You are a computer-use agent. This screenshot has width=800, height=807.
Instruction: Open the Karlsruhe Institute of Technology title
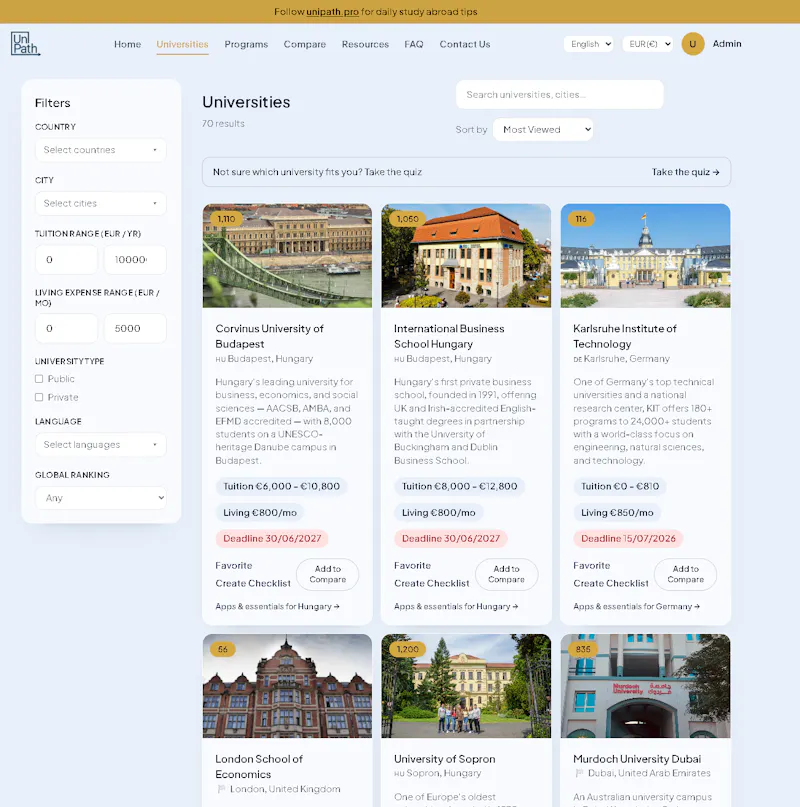624,336
